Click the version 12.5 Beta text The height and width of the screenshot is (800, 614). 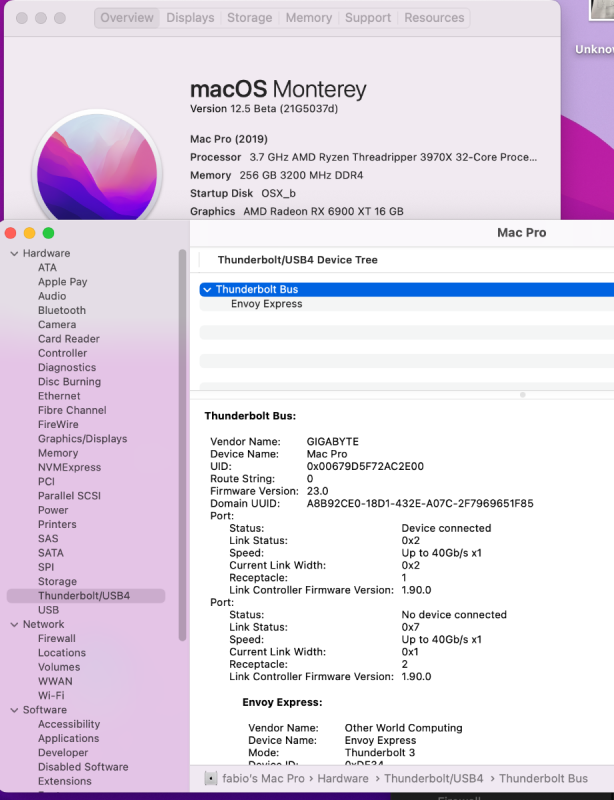pos(264,109)
